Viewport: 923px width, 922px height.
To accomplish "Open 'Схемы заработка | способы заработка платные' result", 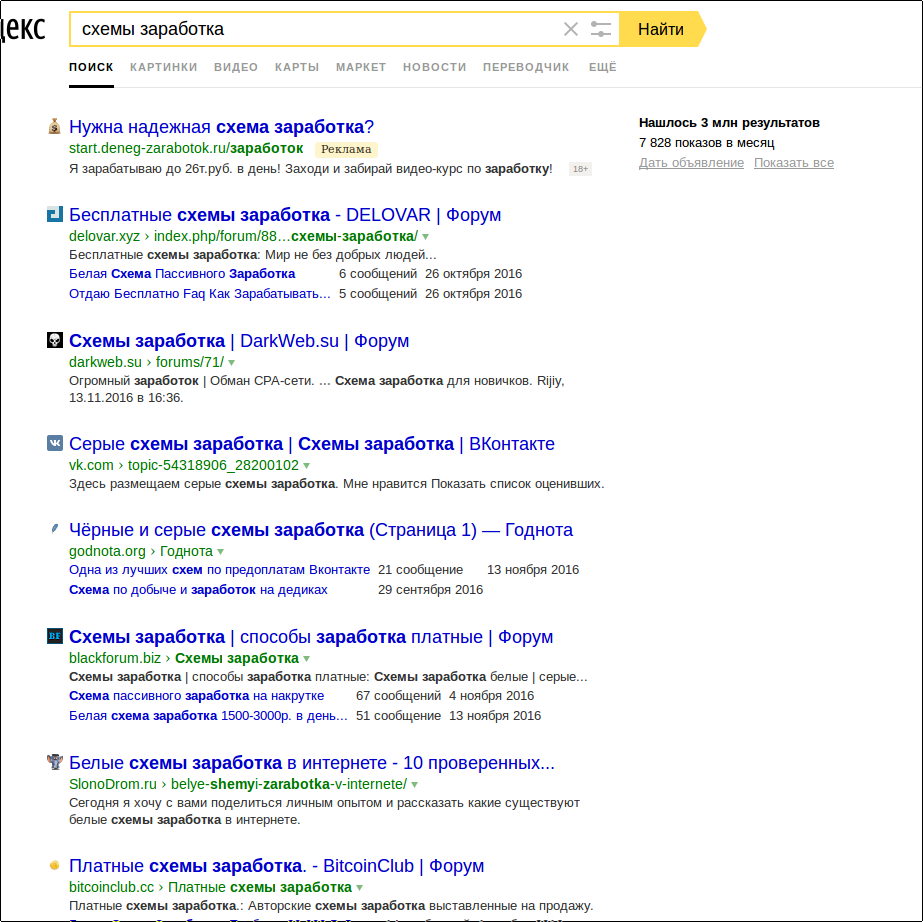I will tap(311, 637).
